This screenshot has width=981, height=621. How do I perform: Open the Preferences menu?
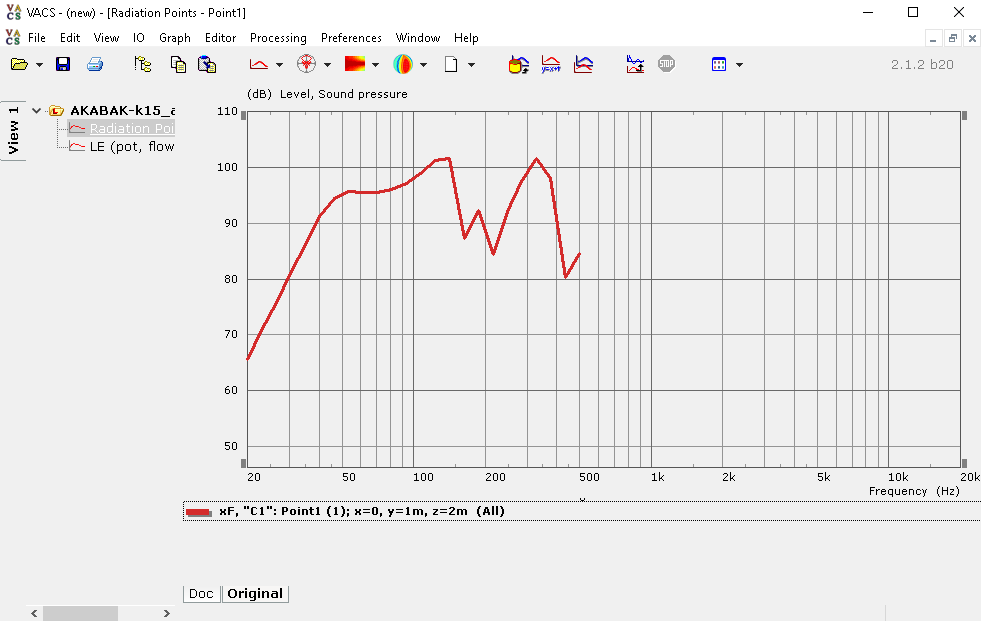click(351, 38)
